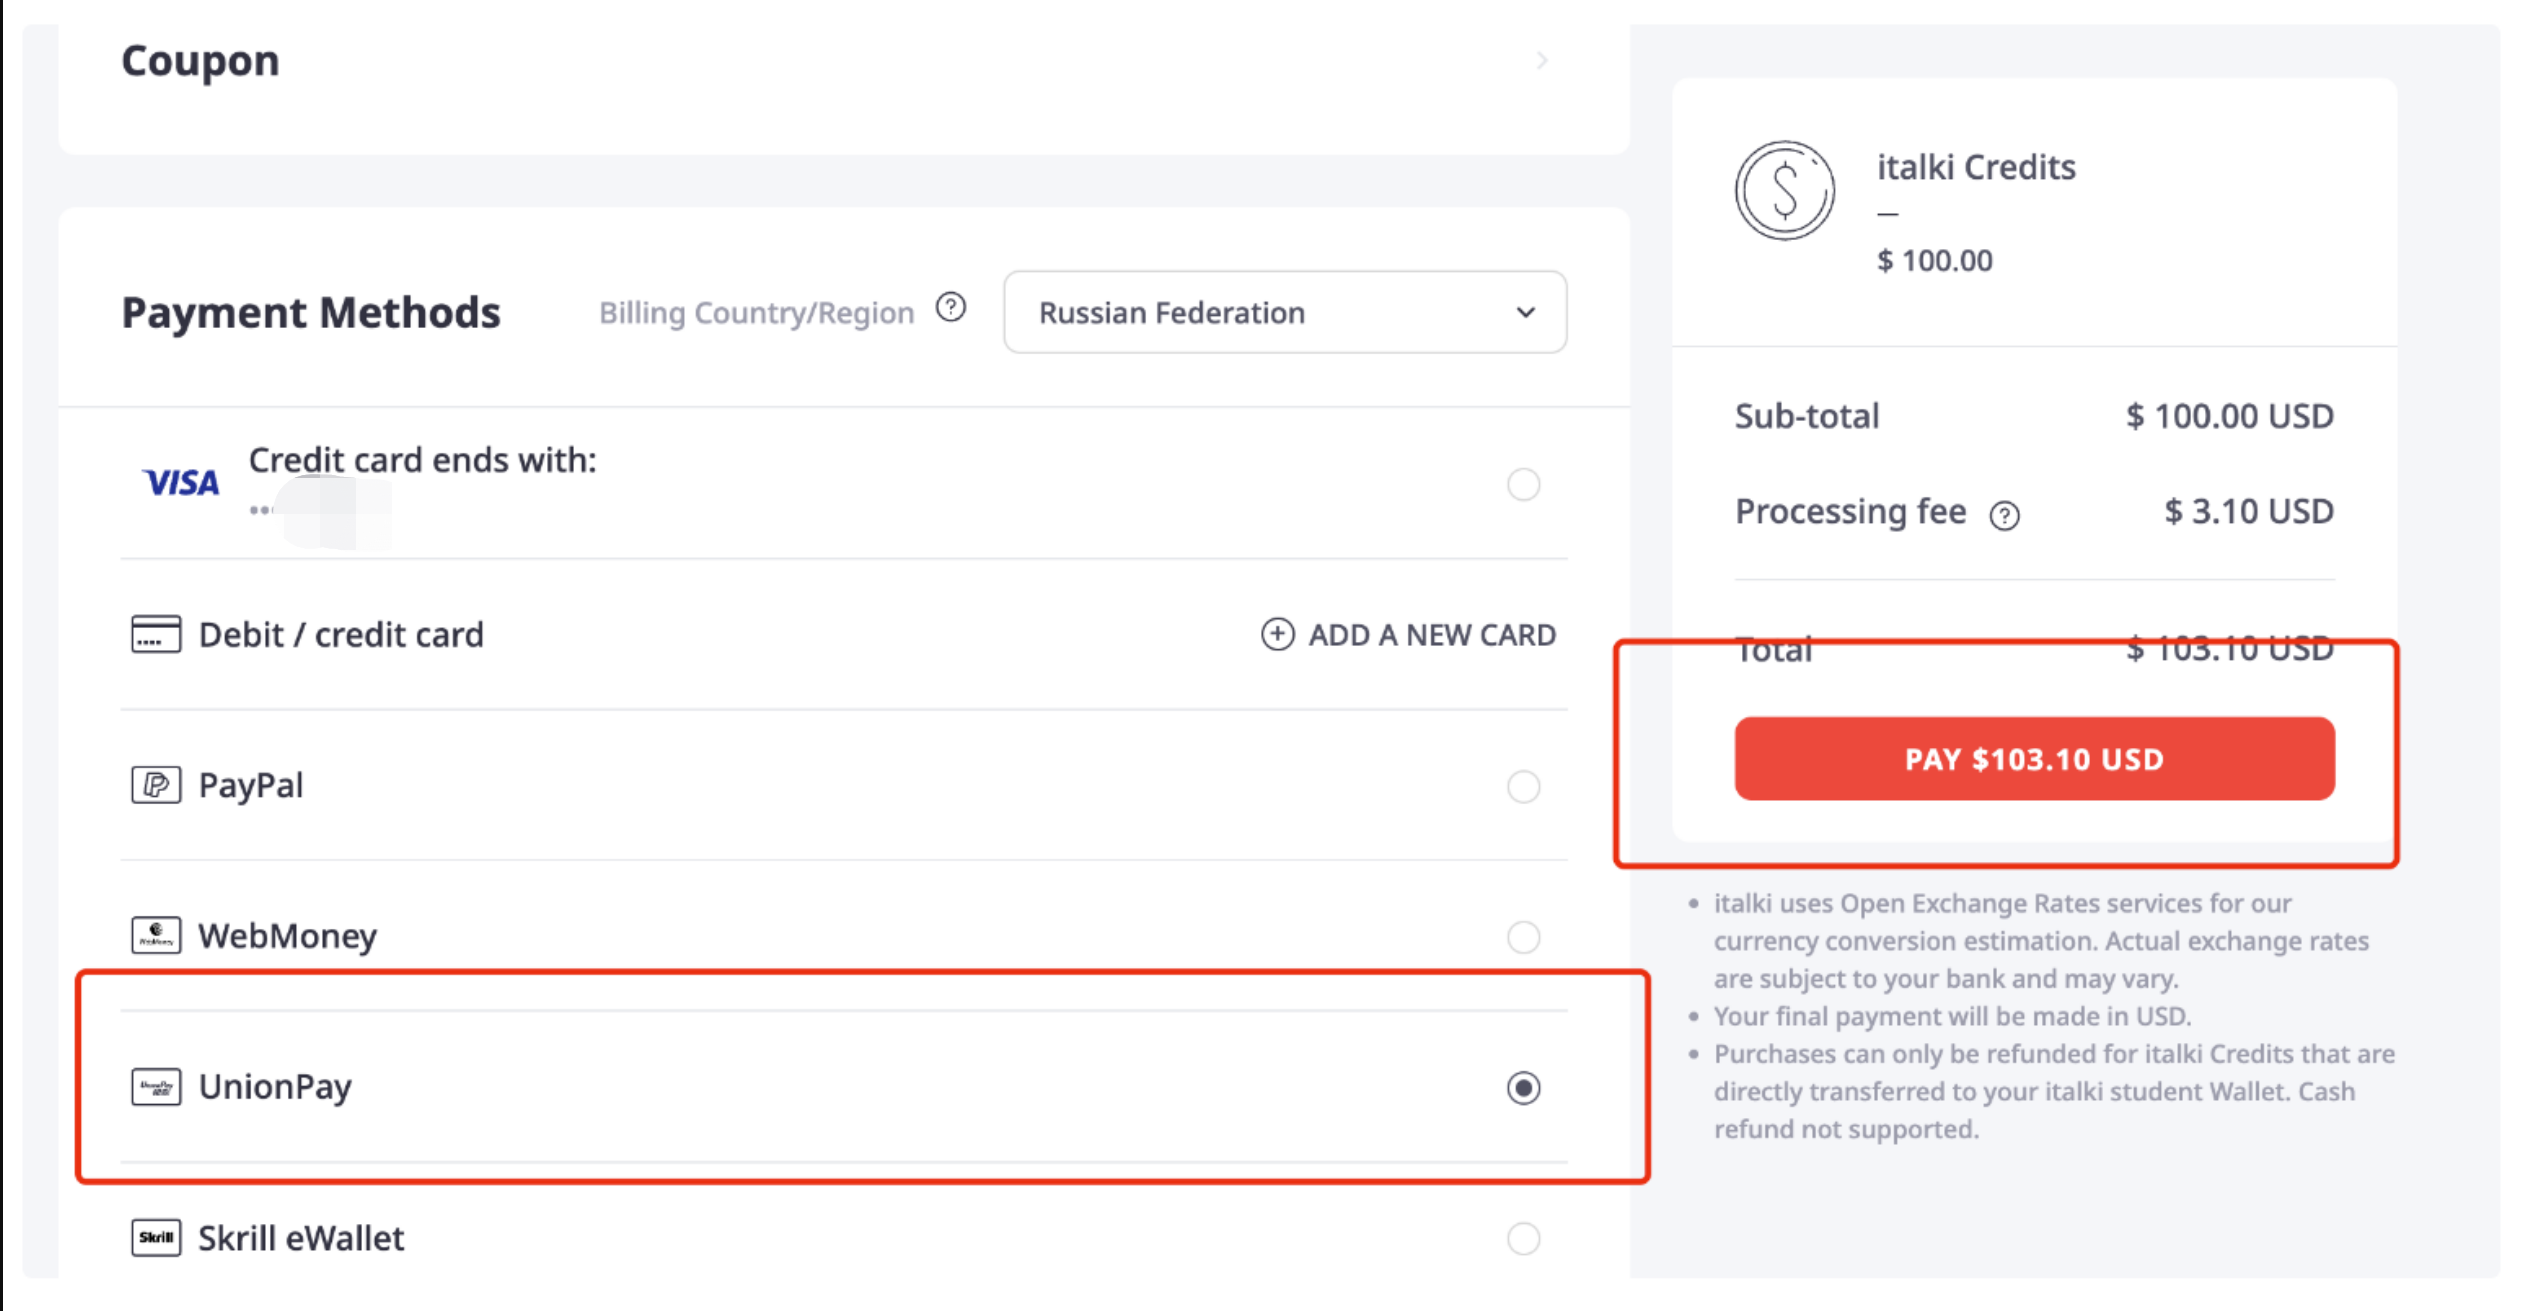This screenshot has height=1311, width=2533.
Task: Click the Open Exchange Rates disclaimer text
Action: click(2041, 941)
